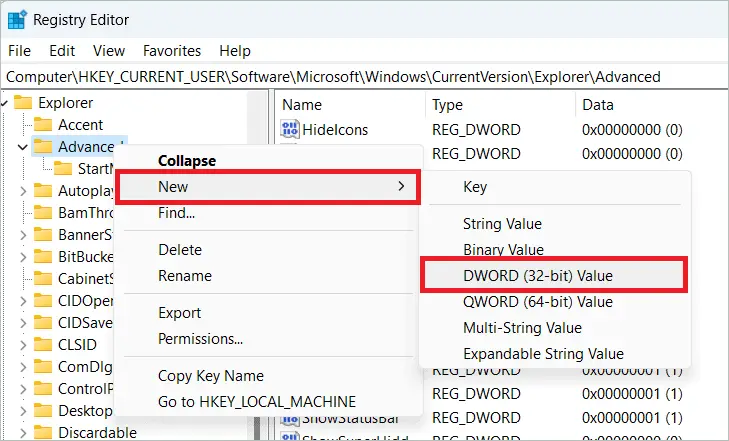Click the HideIcons DWORD value icon

pyautogui.click(x=291, y=129)
